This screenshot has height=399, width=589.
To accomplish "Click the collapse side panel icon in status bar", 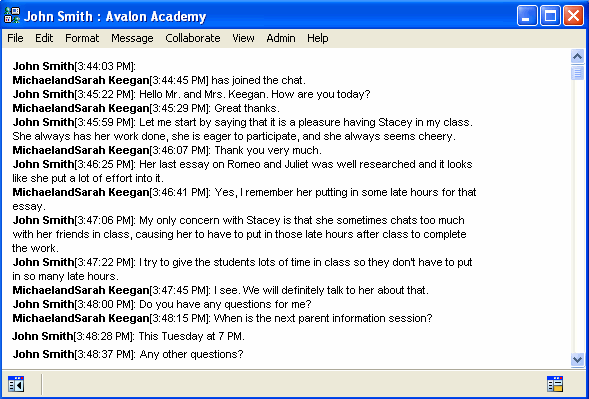I will point(16,384).
